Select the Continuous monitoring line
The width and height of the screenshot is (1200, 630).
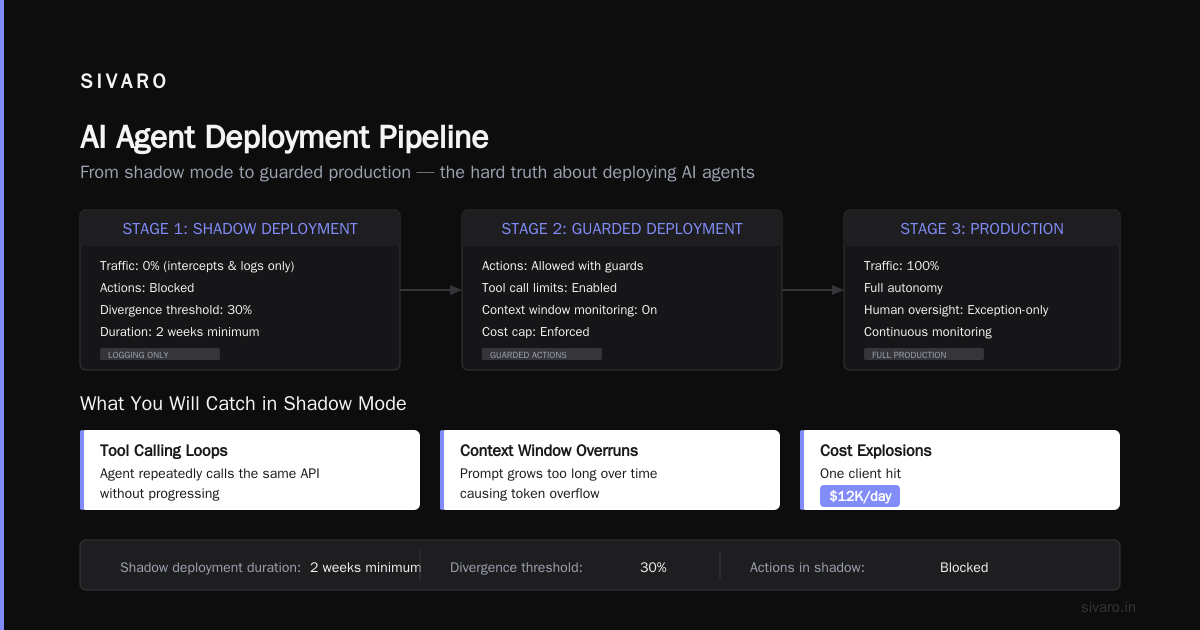[928, 332]
